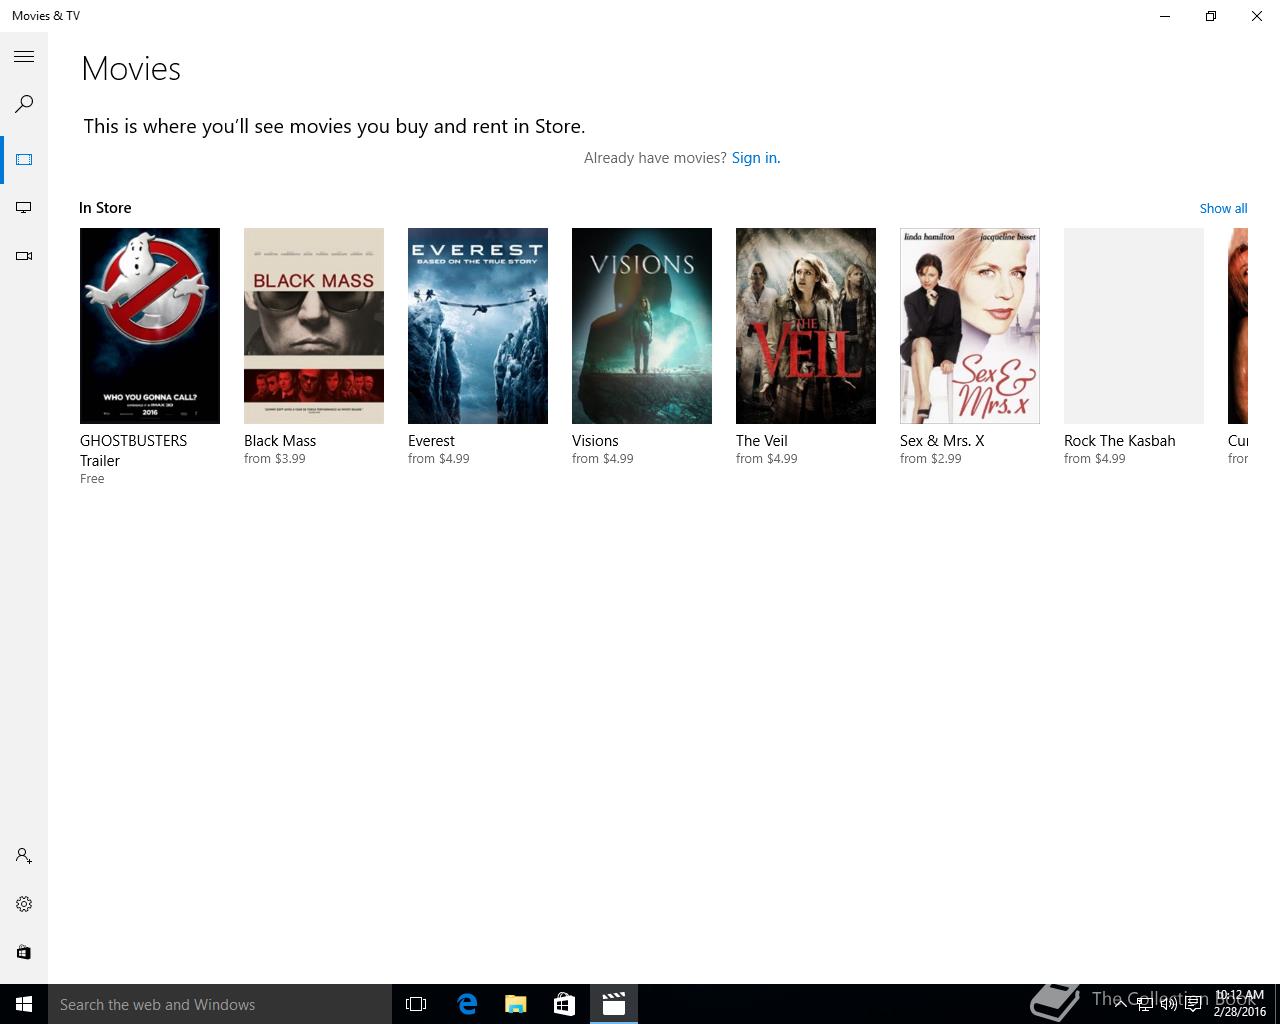Open search in Movies & TV
The height and width of the screenshot is (1024, 1280).
(24, 104)
